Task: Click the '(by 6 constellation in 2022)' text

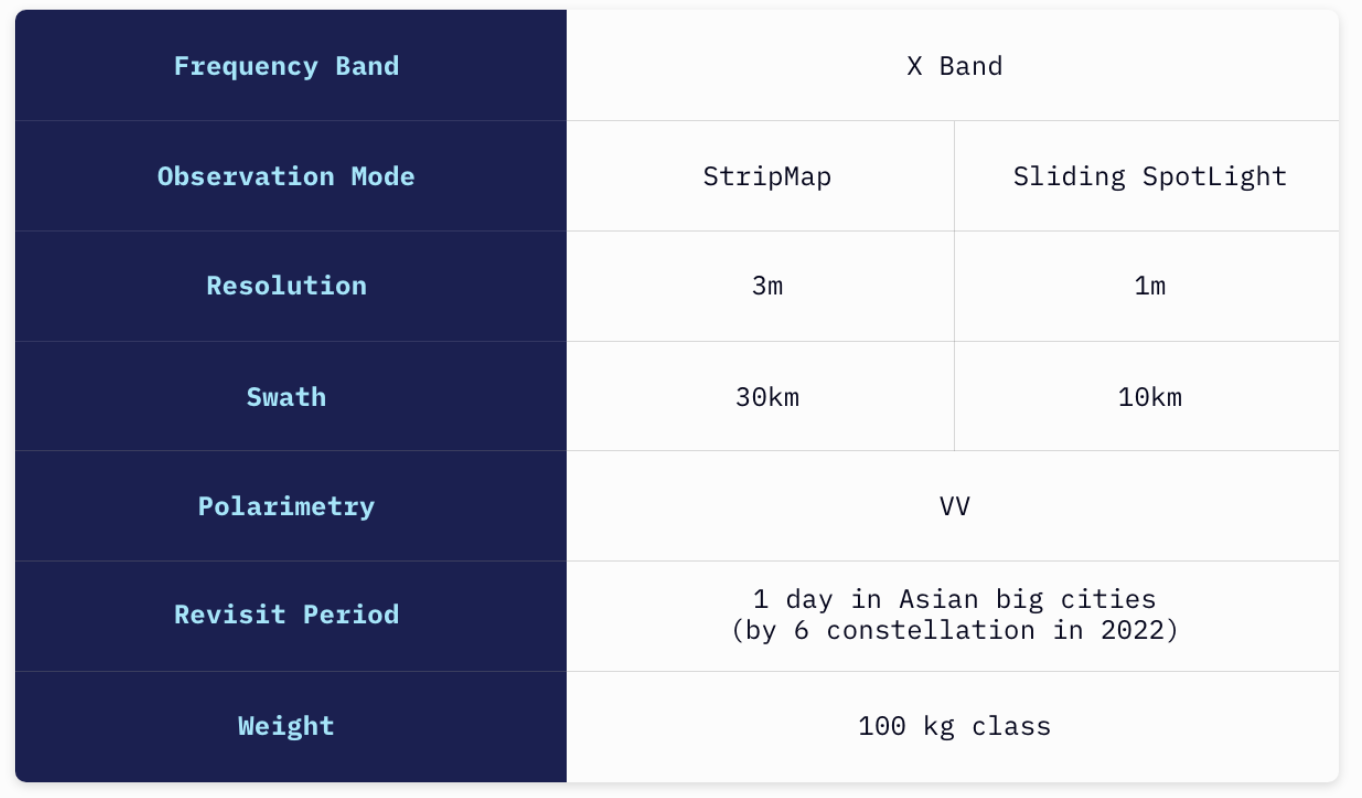Action: (x=955, y=630)
